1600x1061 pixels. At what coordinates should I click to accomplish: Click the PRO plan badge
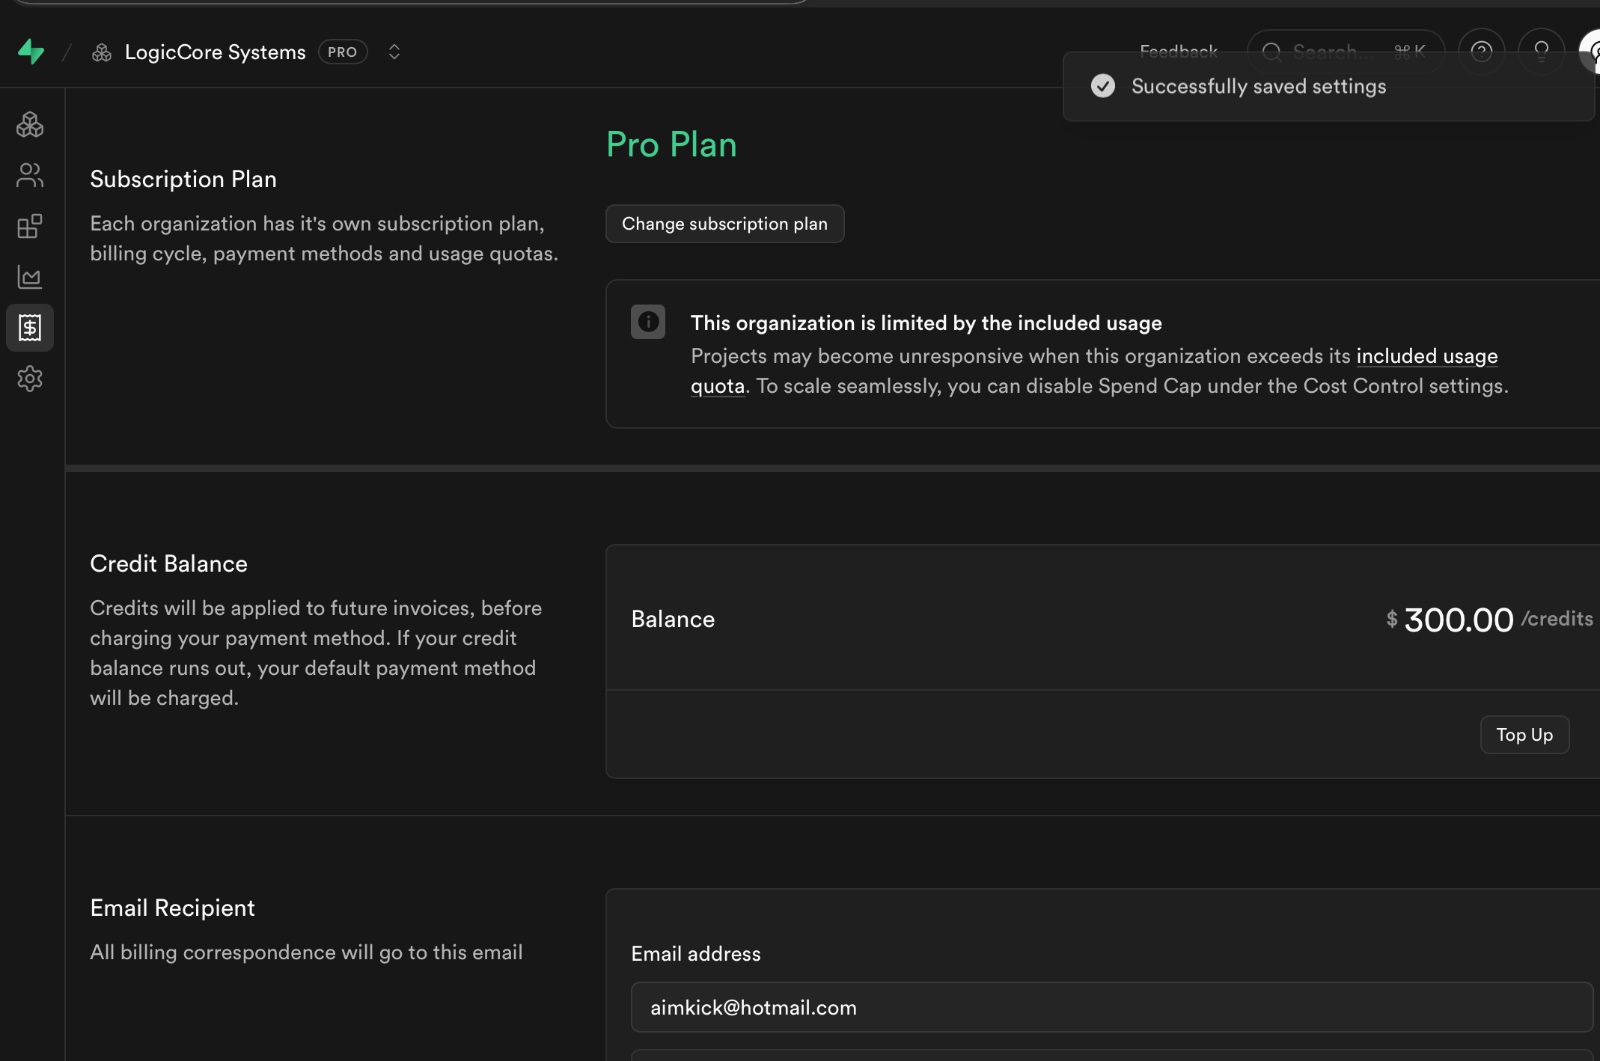[342, 52]
